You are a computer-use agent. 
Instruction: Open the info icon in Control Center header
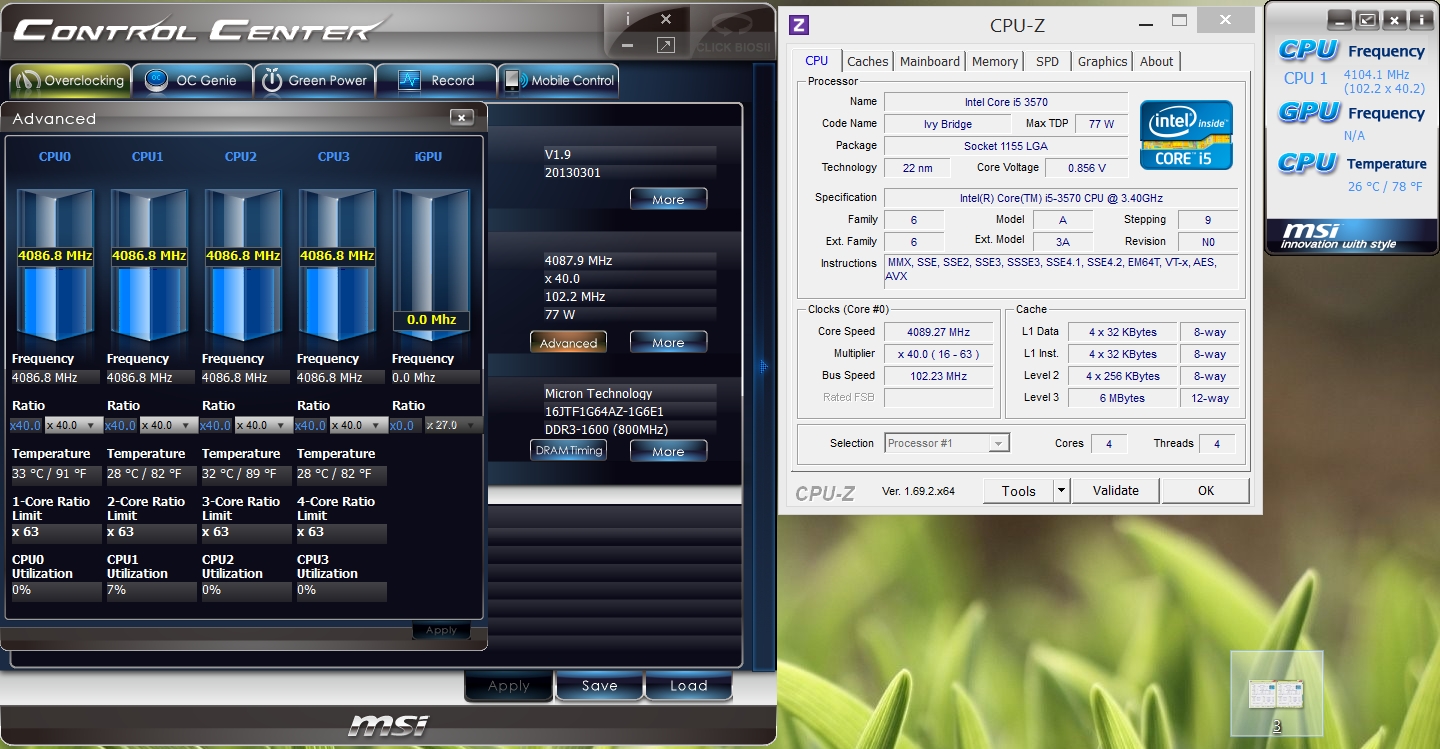coord(627,18)
